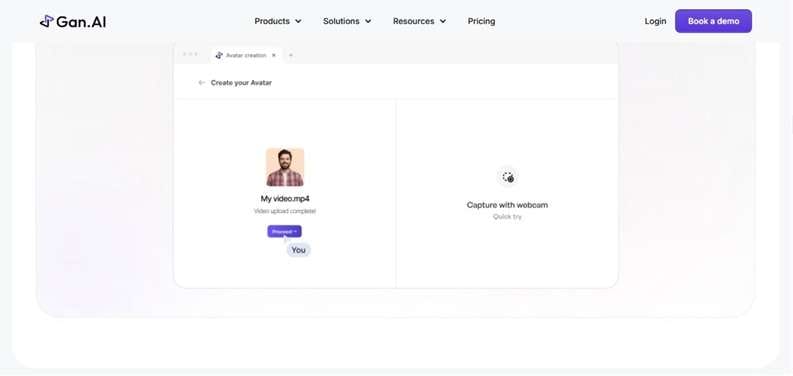Click the purple Proceed button
The image size is (793, 376).
click(x=285, y=231)
